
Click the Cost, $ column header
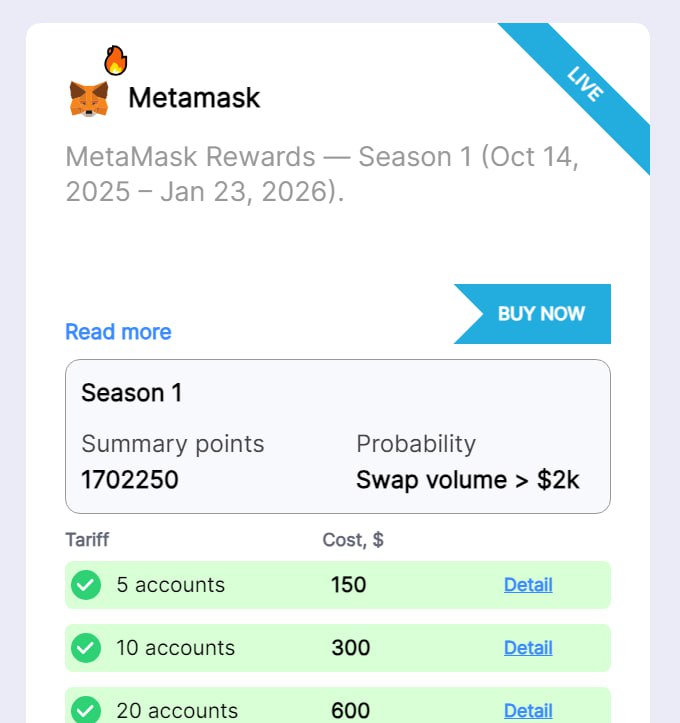point(353,540)
